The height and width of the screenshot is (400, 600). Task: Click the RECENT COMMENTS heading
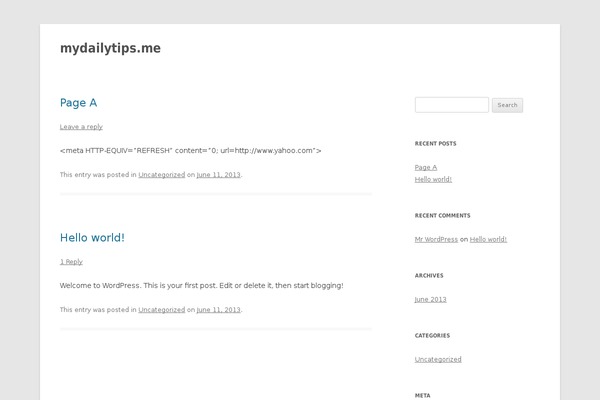point(442,216)
